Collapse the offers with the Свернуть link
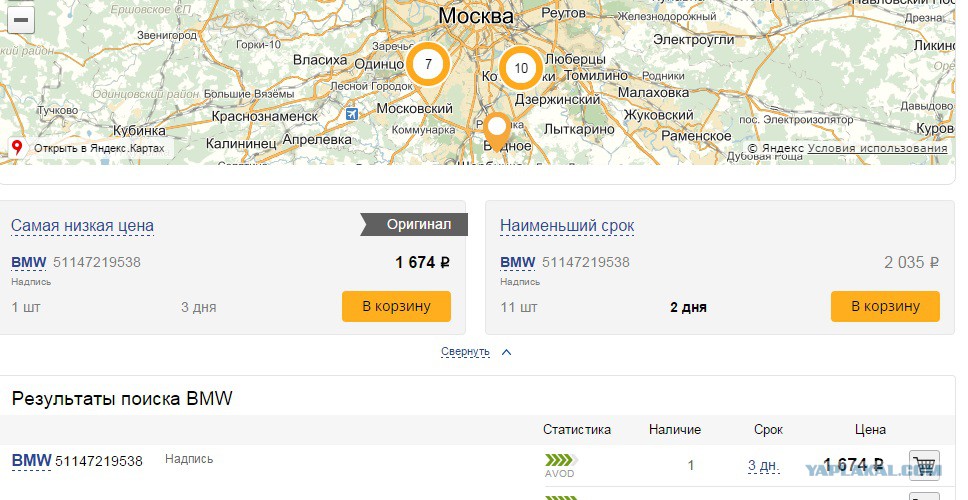The image size is (968, 500). [x=465, y=351]
